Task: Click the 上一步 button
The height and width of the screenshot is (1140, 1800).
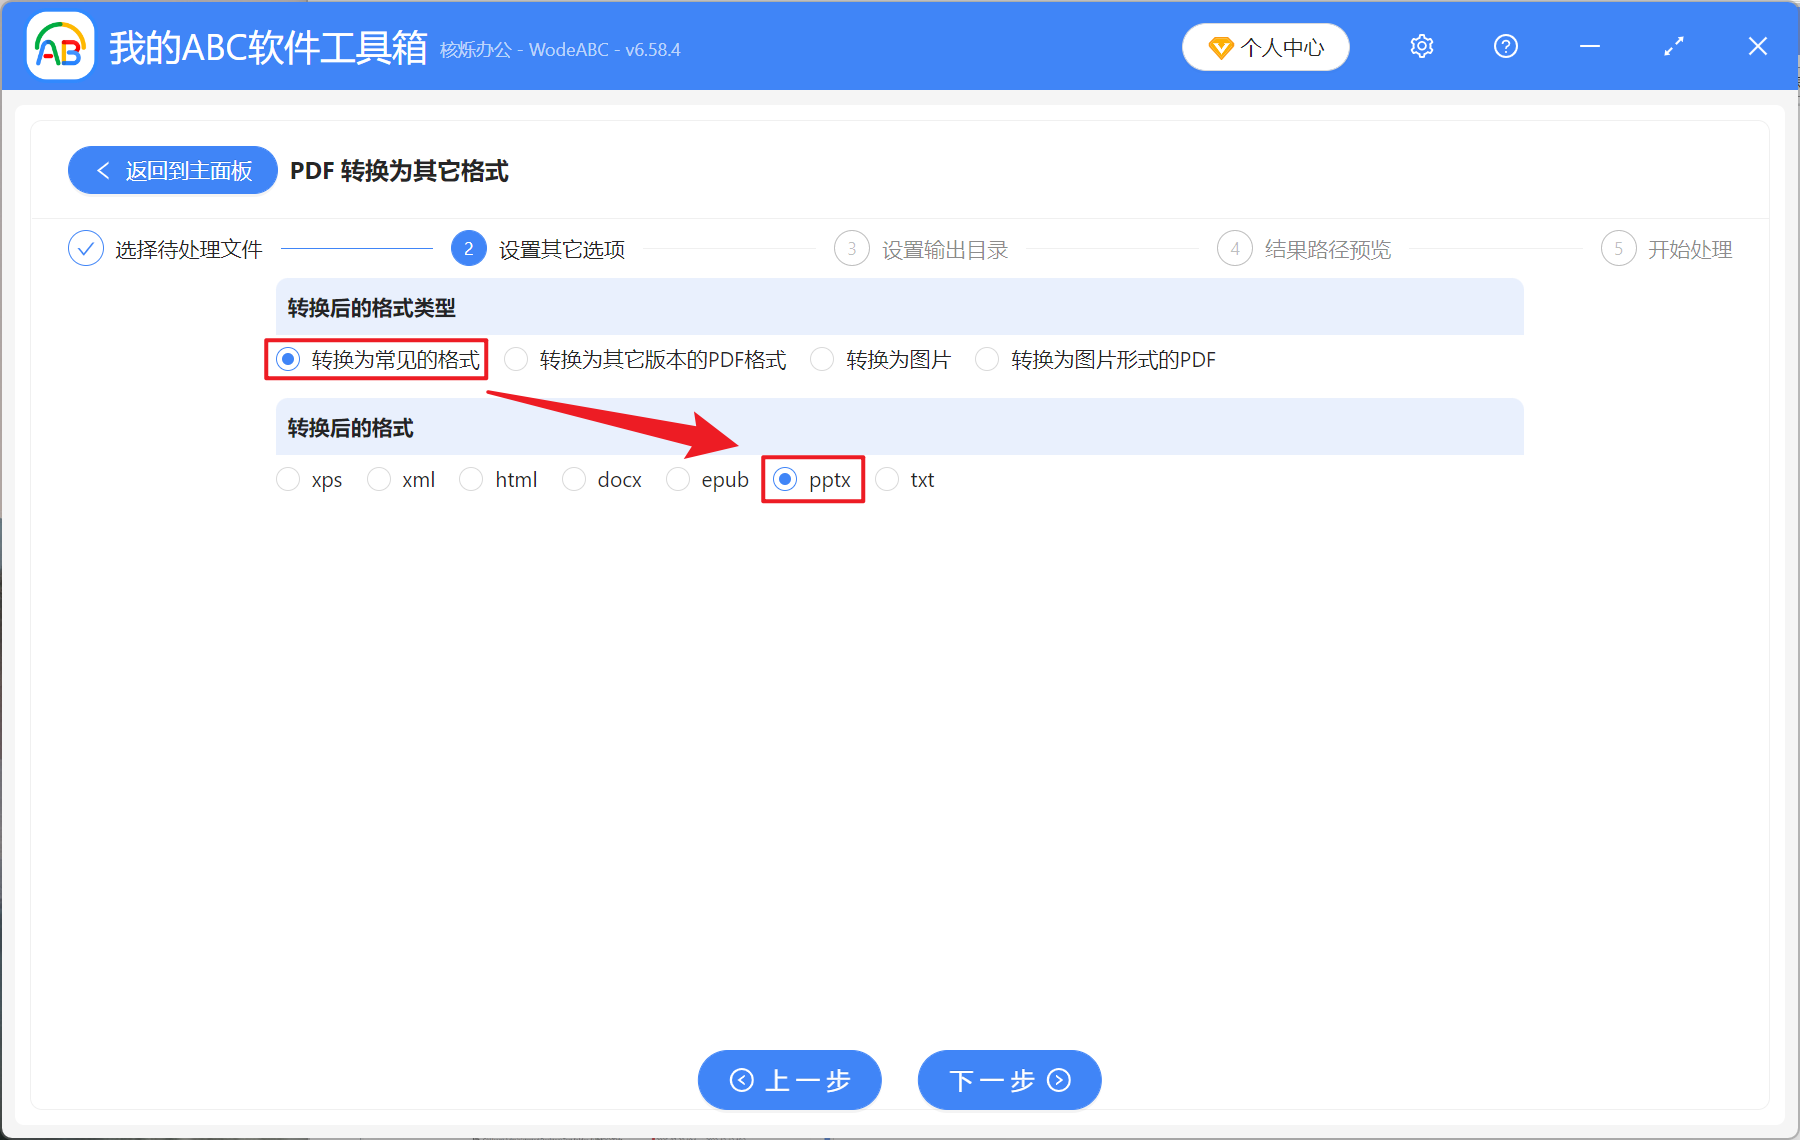Action: click(789, 1080)
